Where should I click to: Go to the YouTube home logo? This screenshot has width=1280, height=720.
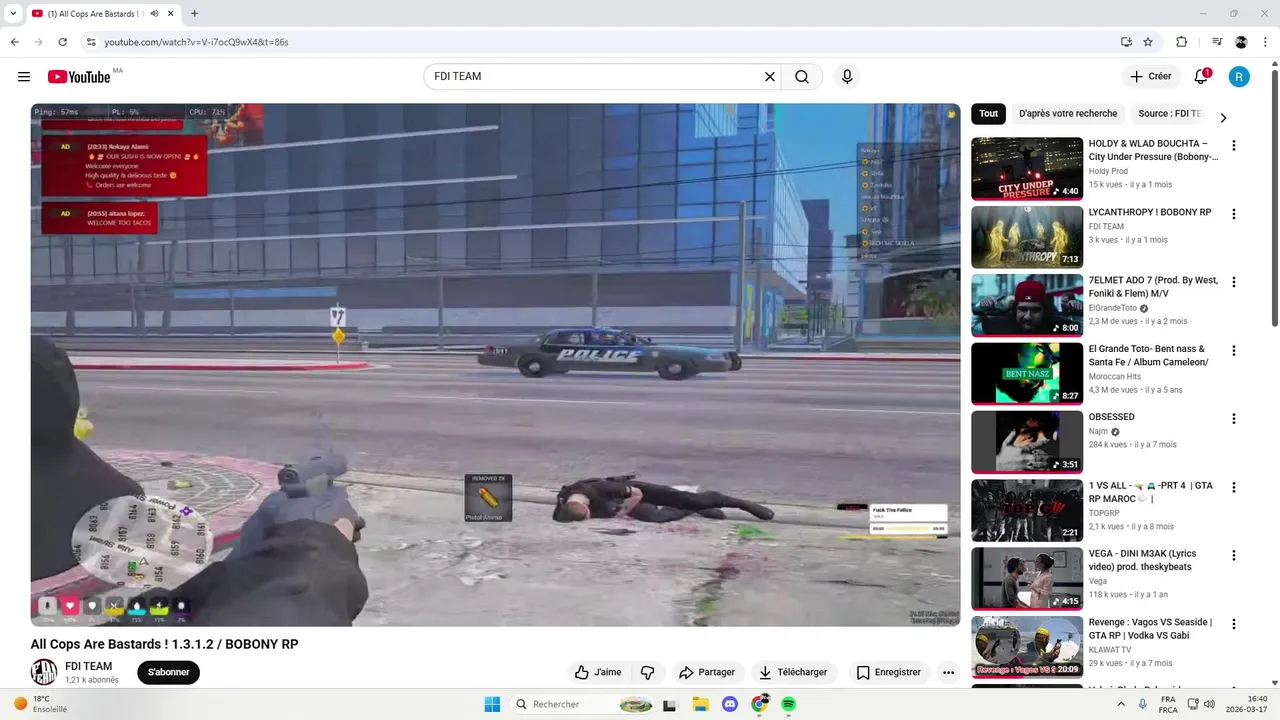click(x=79, y=77)
